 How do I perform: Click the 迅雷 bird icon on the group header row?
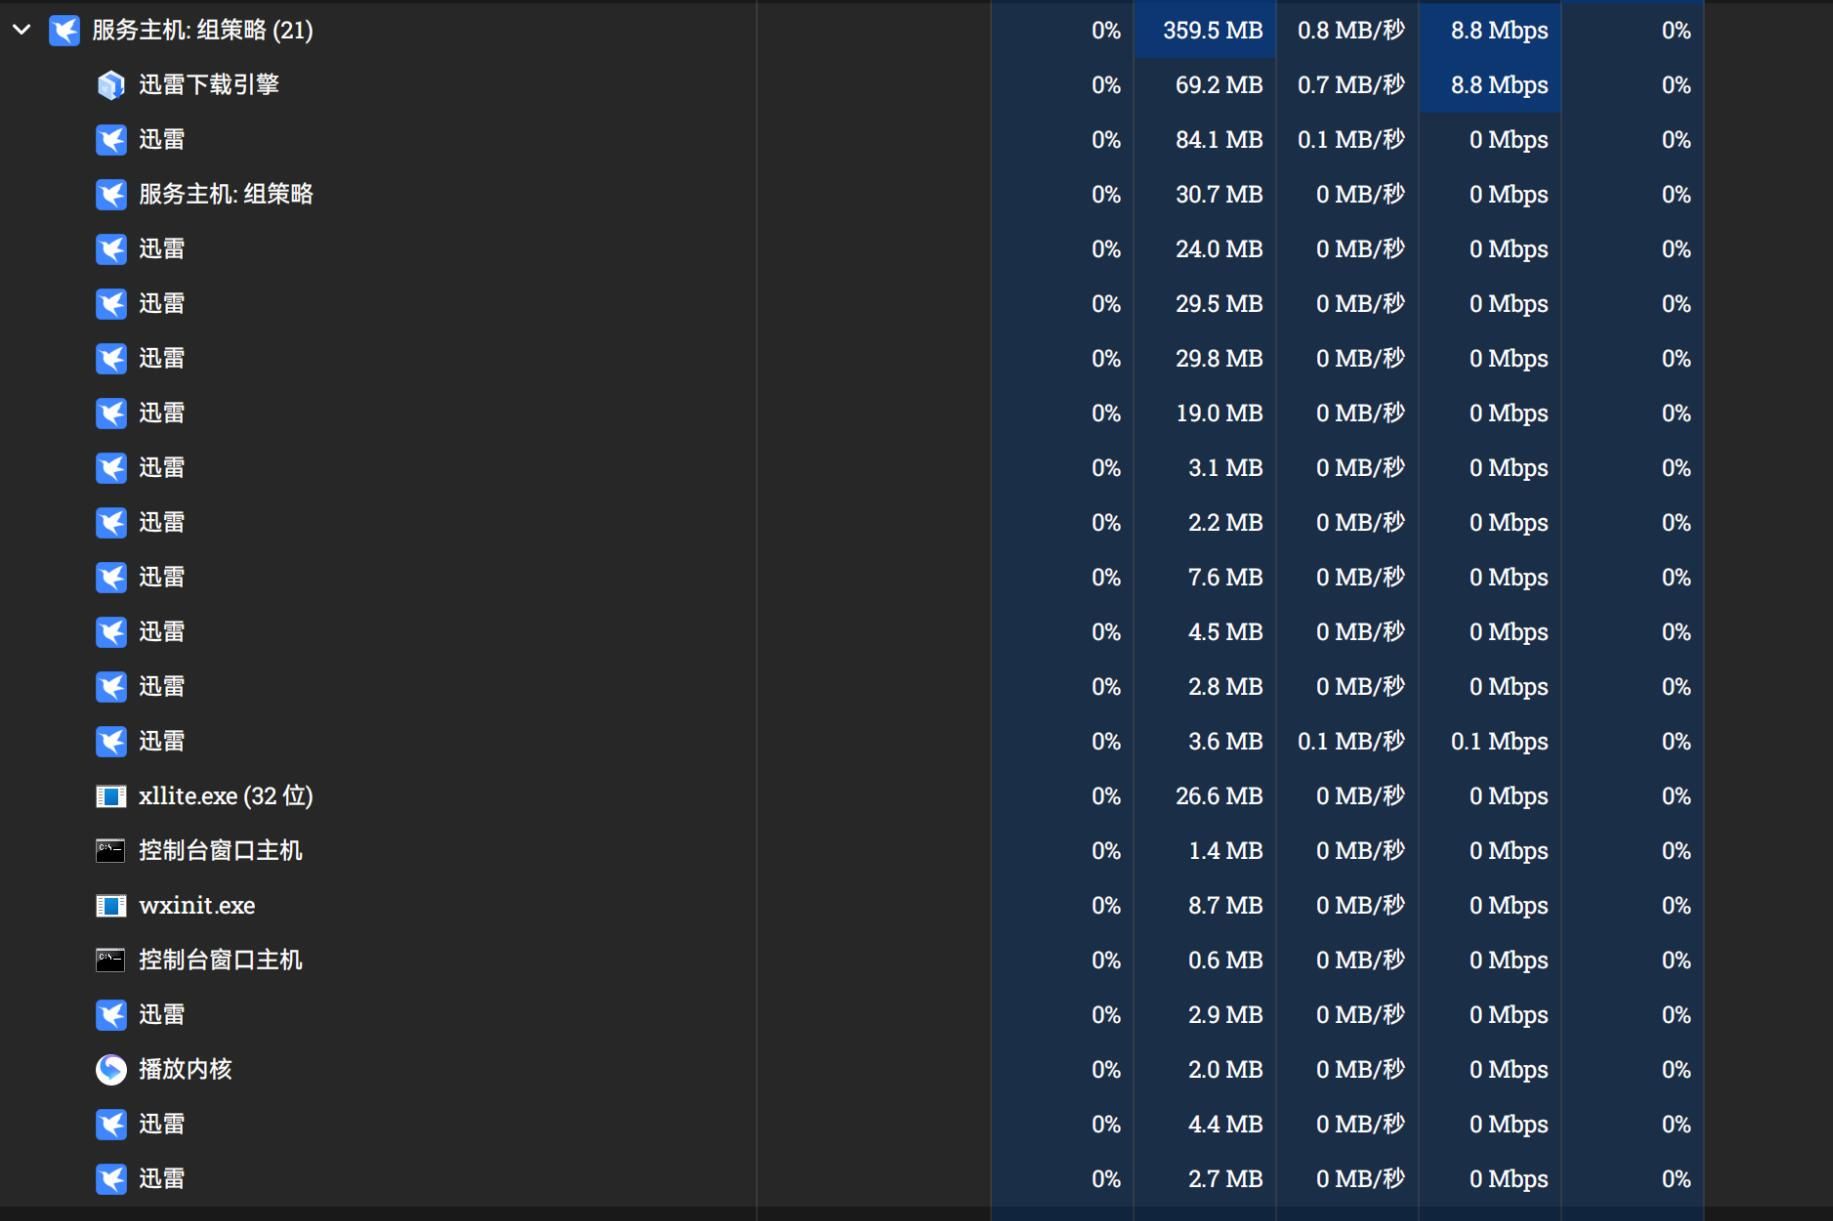pos(65,30)
